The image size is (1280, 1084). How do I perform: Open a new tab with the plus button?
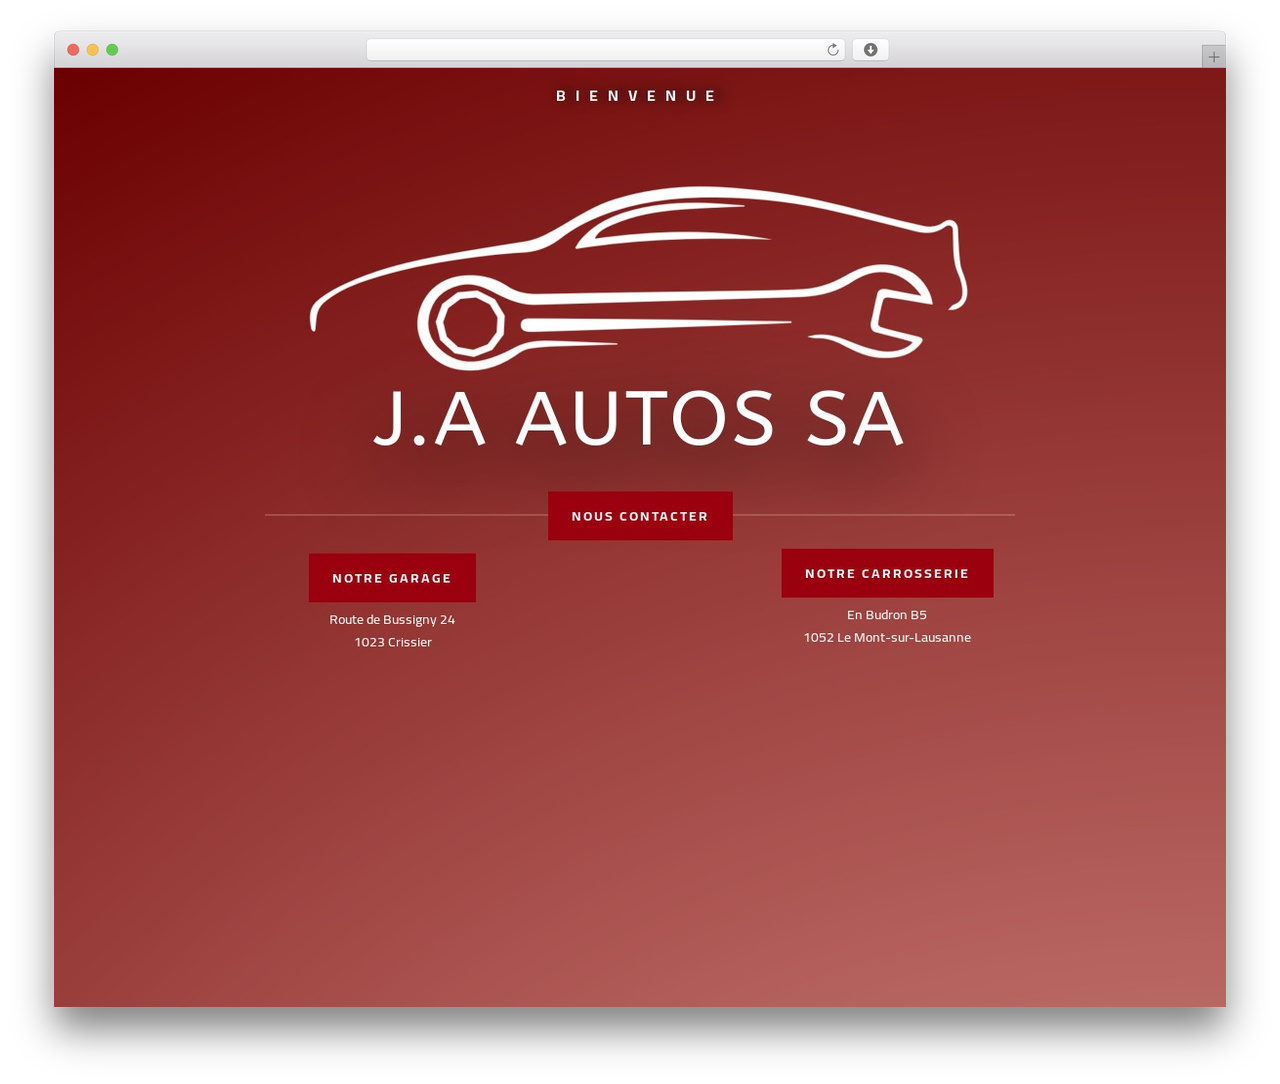click(x=1213, y=57)
